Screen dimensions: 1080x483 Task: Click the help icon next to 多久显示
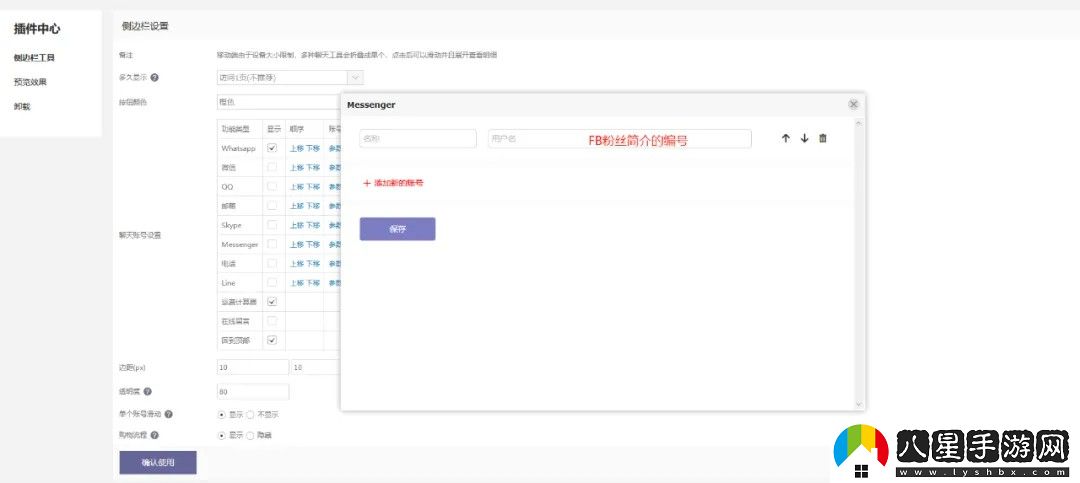click(x=155, y=77)
